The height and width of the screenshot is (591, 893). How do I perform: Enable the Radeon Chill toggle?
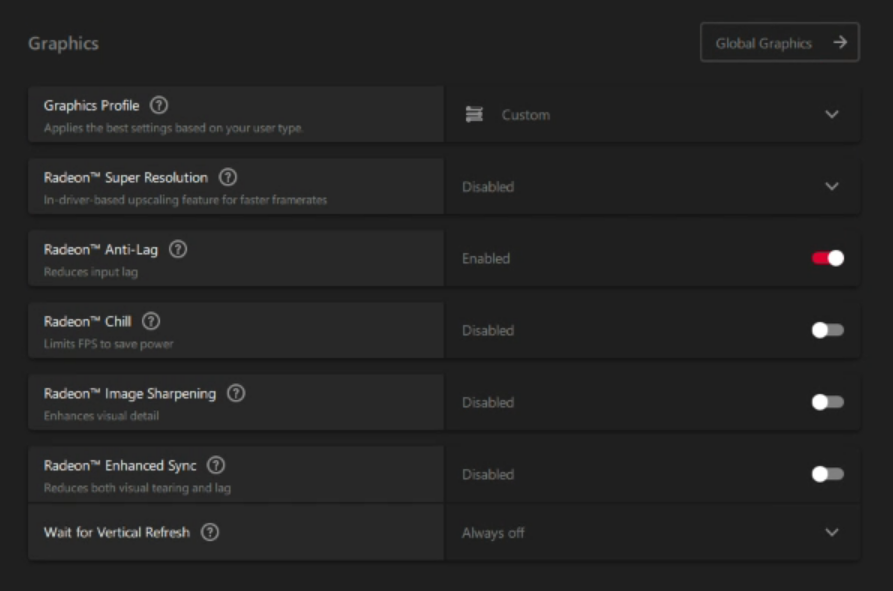click(x=828, y=330)
